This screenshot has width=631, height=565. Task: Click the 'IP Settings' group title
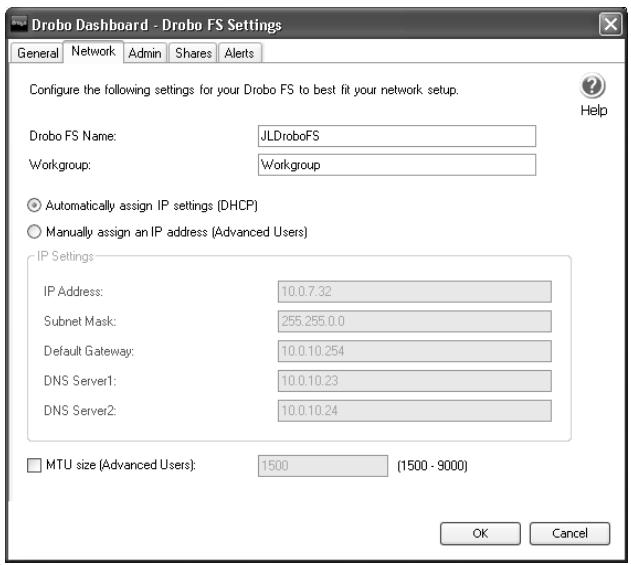[x=65, y=256]
